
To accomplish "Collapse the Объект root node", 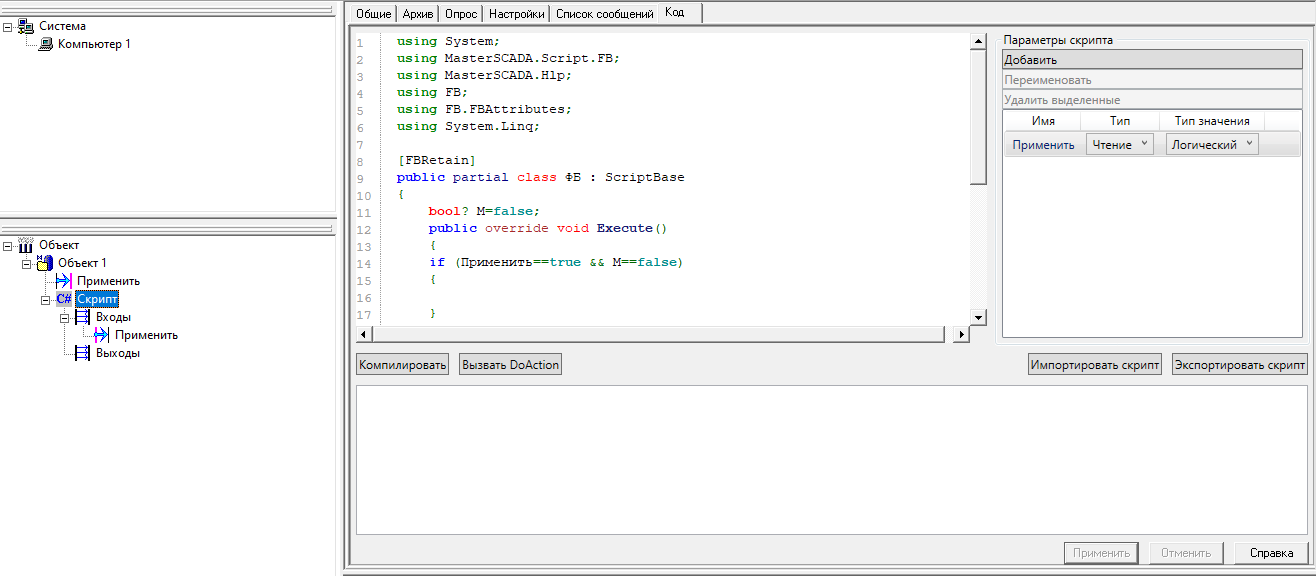I will (x=8, y=245).
